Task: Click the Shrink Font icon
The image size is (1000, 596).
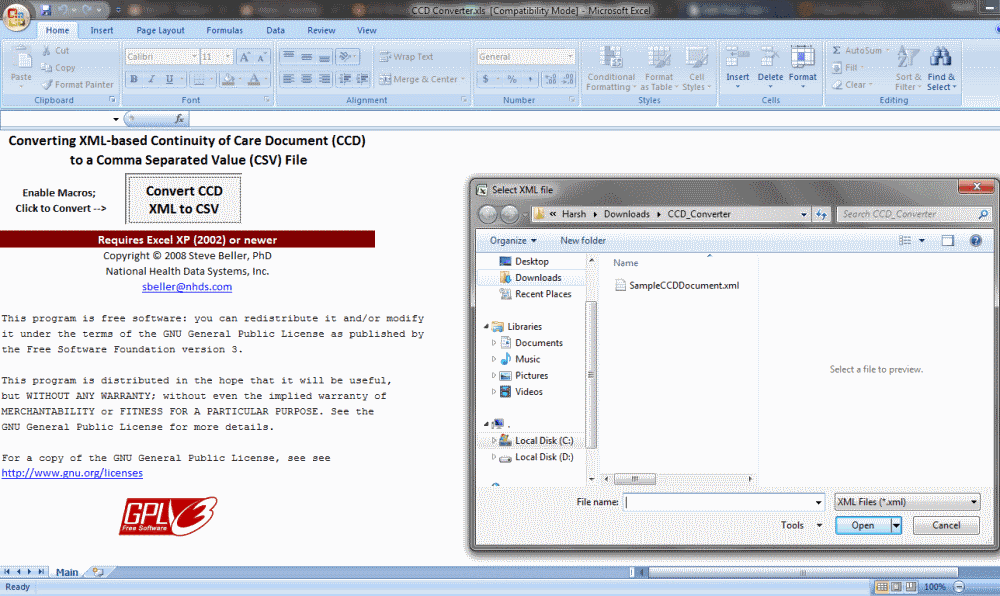Action: click(x=260, y=57)
